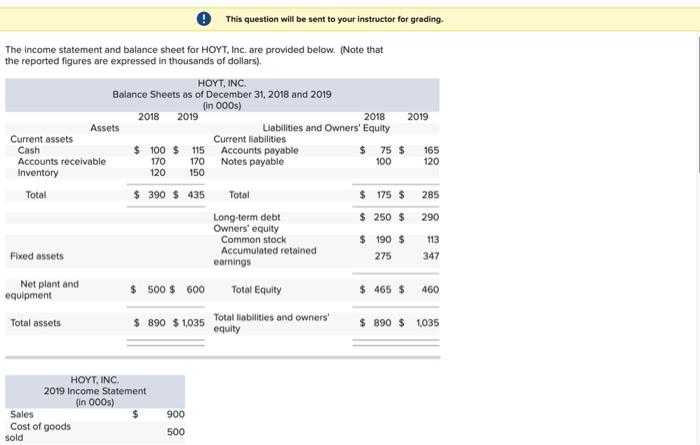Select the Sales value 900
The height and width of the screenshot is (445, 700).
coord(176,414)
